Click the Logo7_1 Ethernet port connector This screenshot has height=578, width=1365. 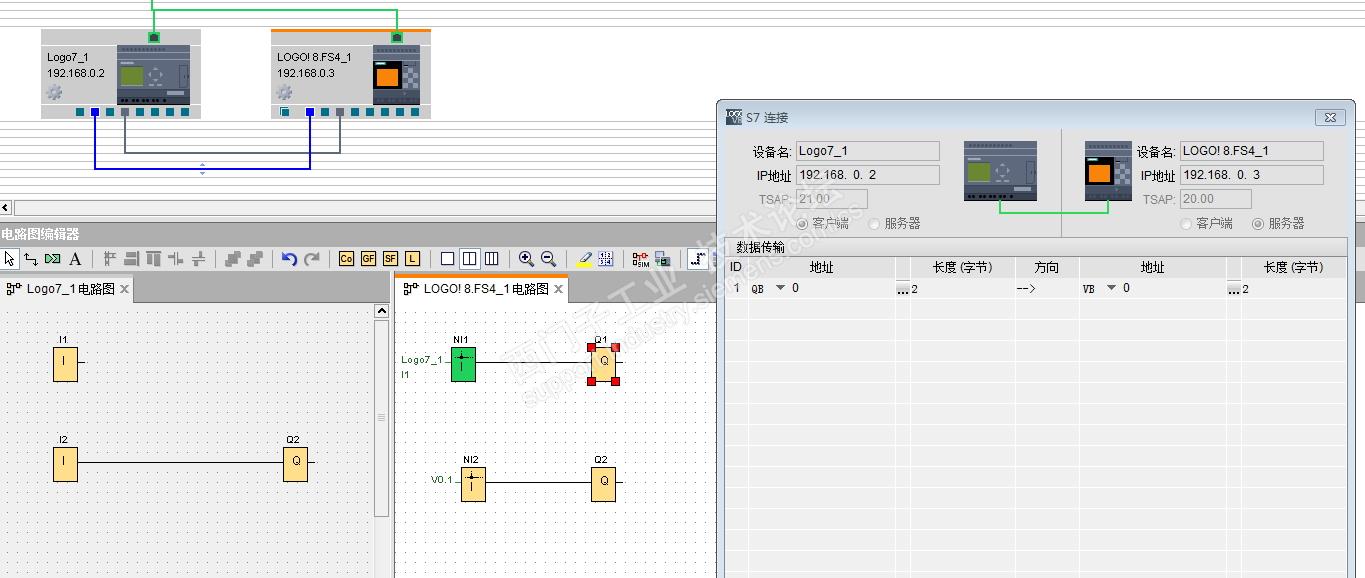coord(153,37)
